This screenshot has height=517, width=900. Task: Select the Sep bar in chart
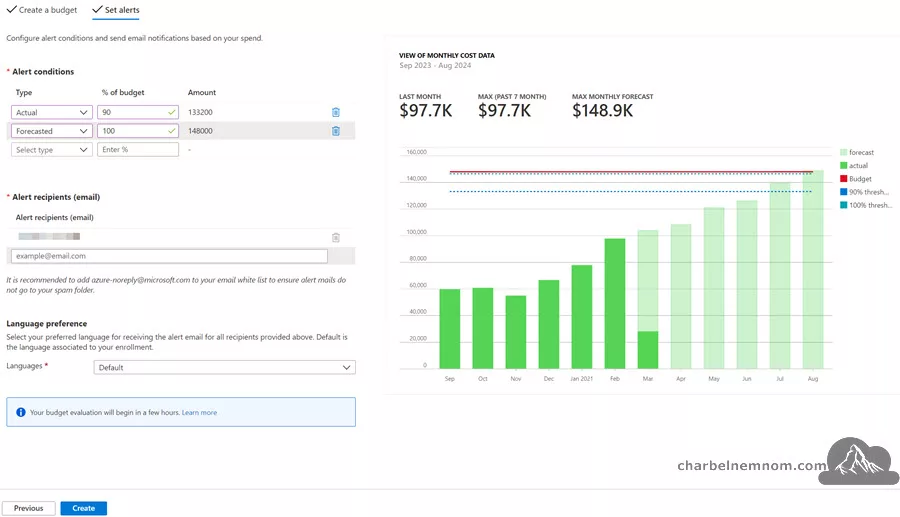449,329
